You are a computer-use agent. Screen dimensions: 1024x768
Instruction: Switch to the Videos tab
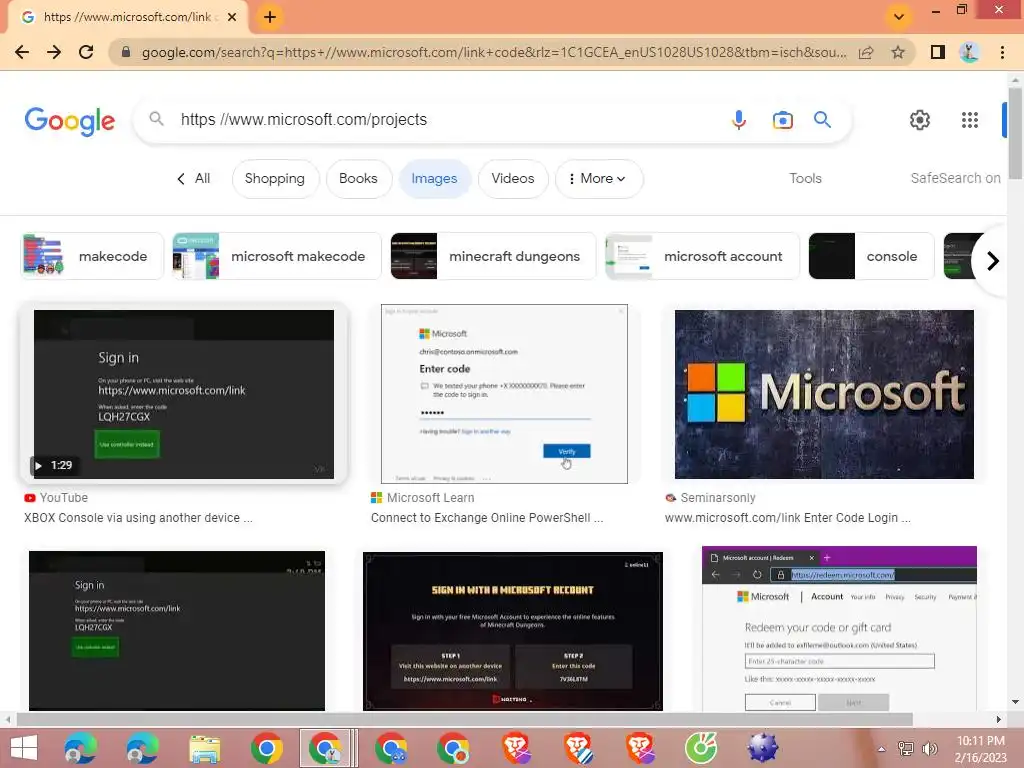point(513,178)
